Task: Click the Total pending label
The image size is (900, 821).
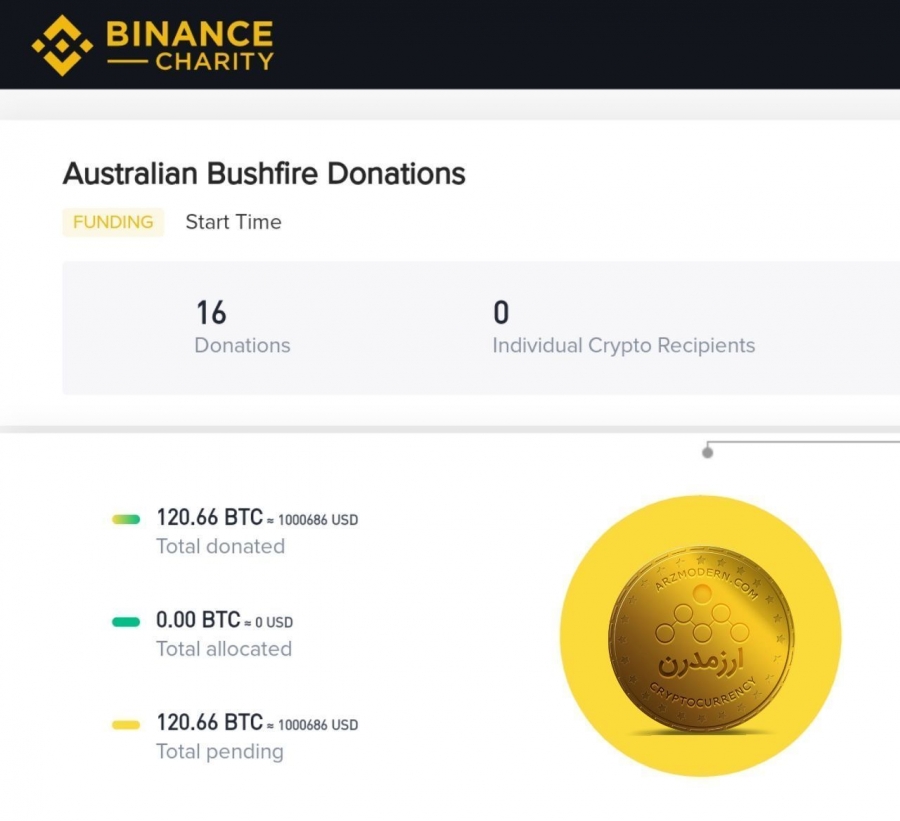Action: pos(220,752)
